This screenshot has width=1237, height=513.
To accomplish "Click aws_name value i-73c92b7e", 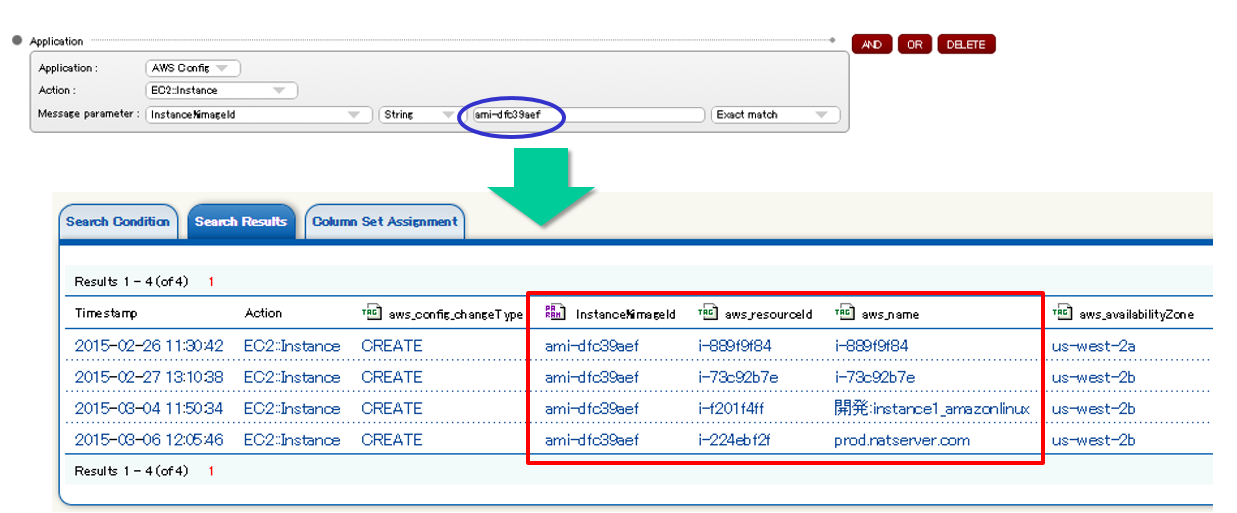I will point(875,377).
